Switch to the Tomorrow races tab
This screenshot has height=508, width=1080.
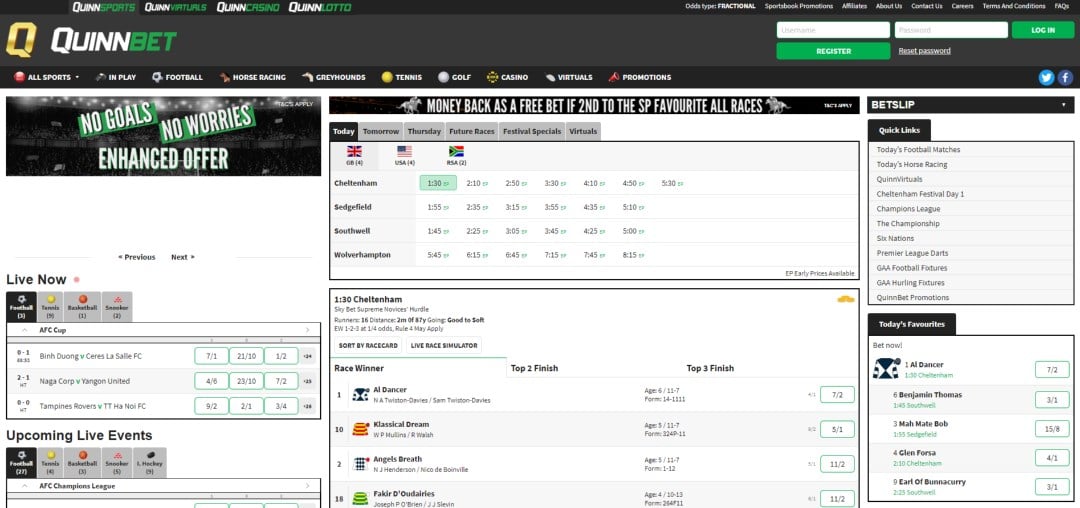click(381, 131)
